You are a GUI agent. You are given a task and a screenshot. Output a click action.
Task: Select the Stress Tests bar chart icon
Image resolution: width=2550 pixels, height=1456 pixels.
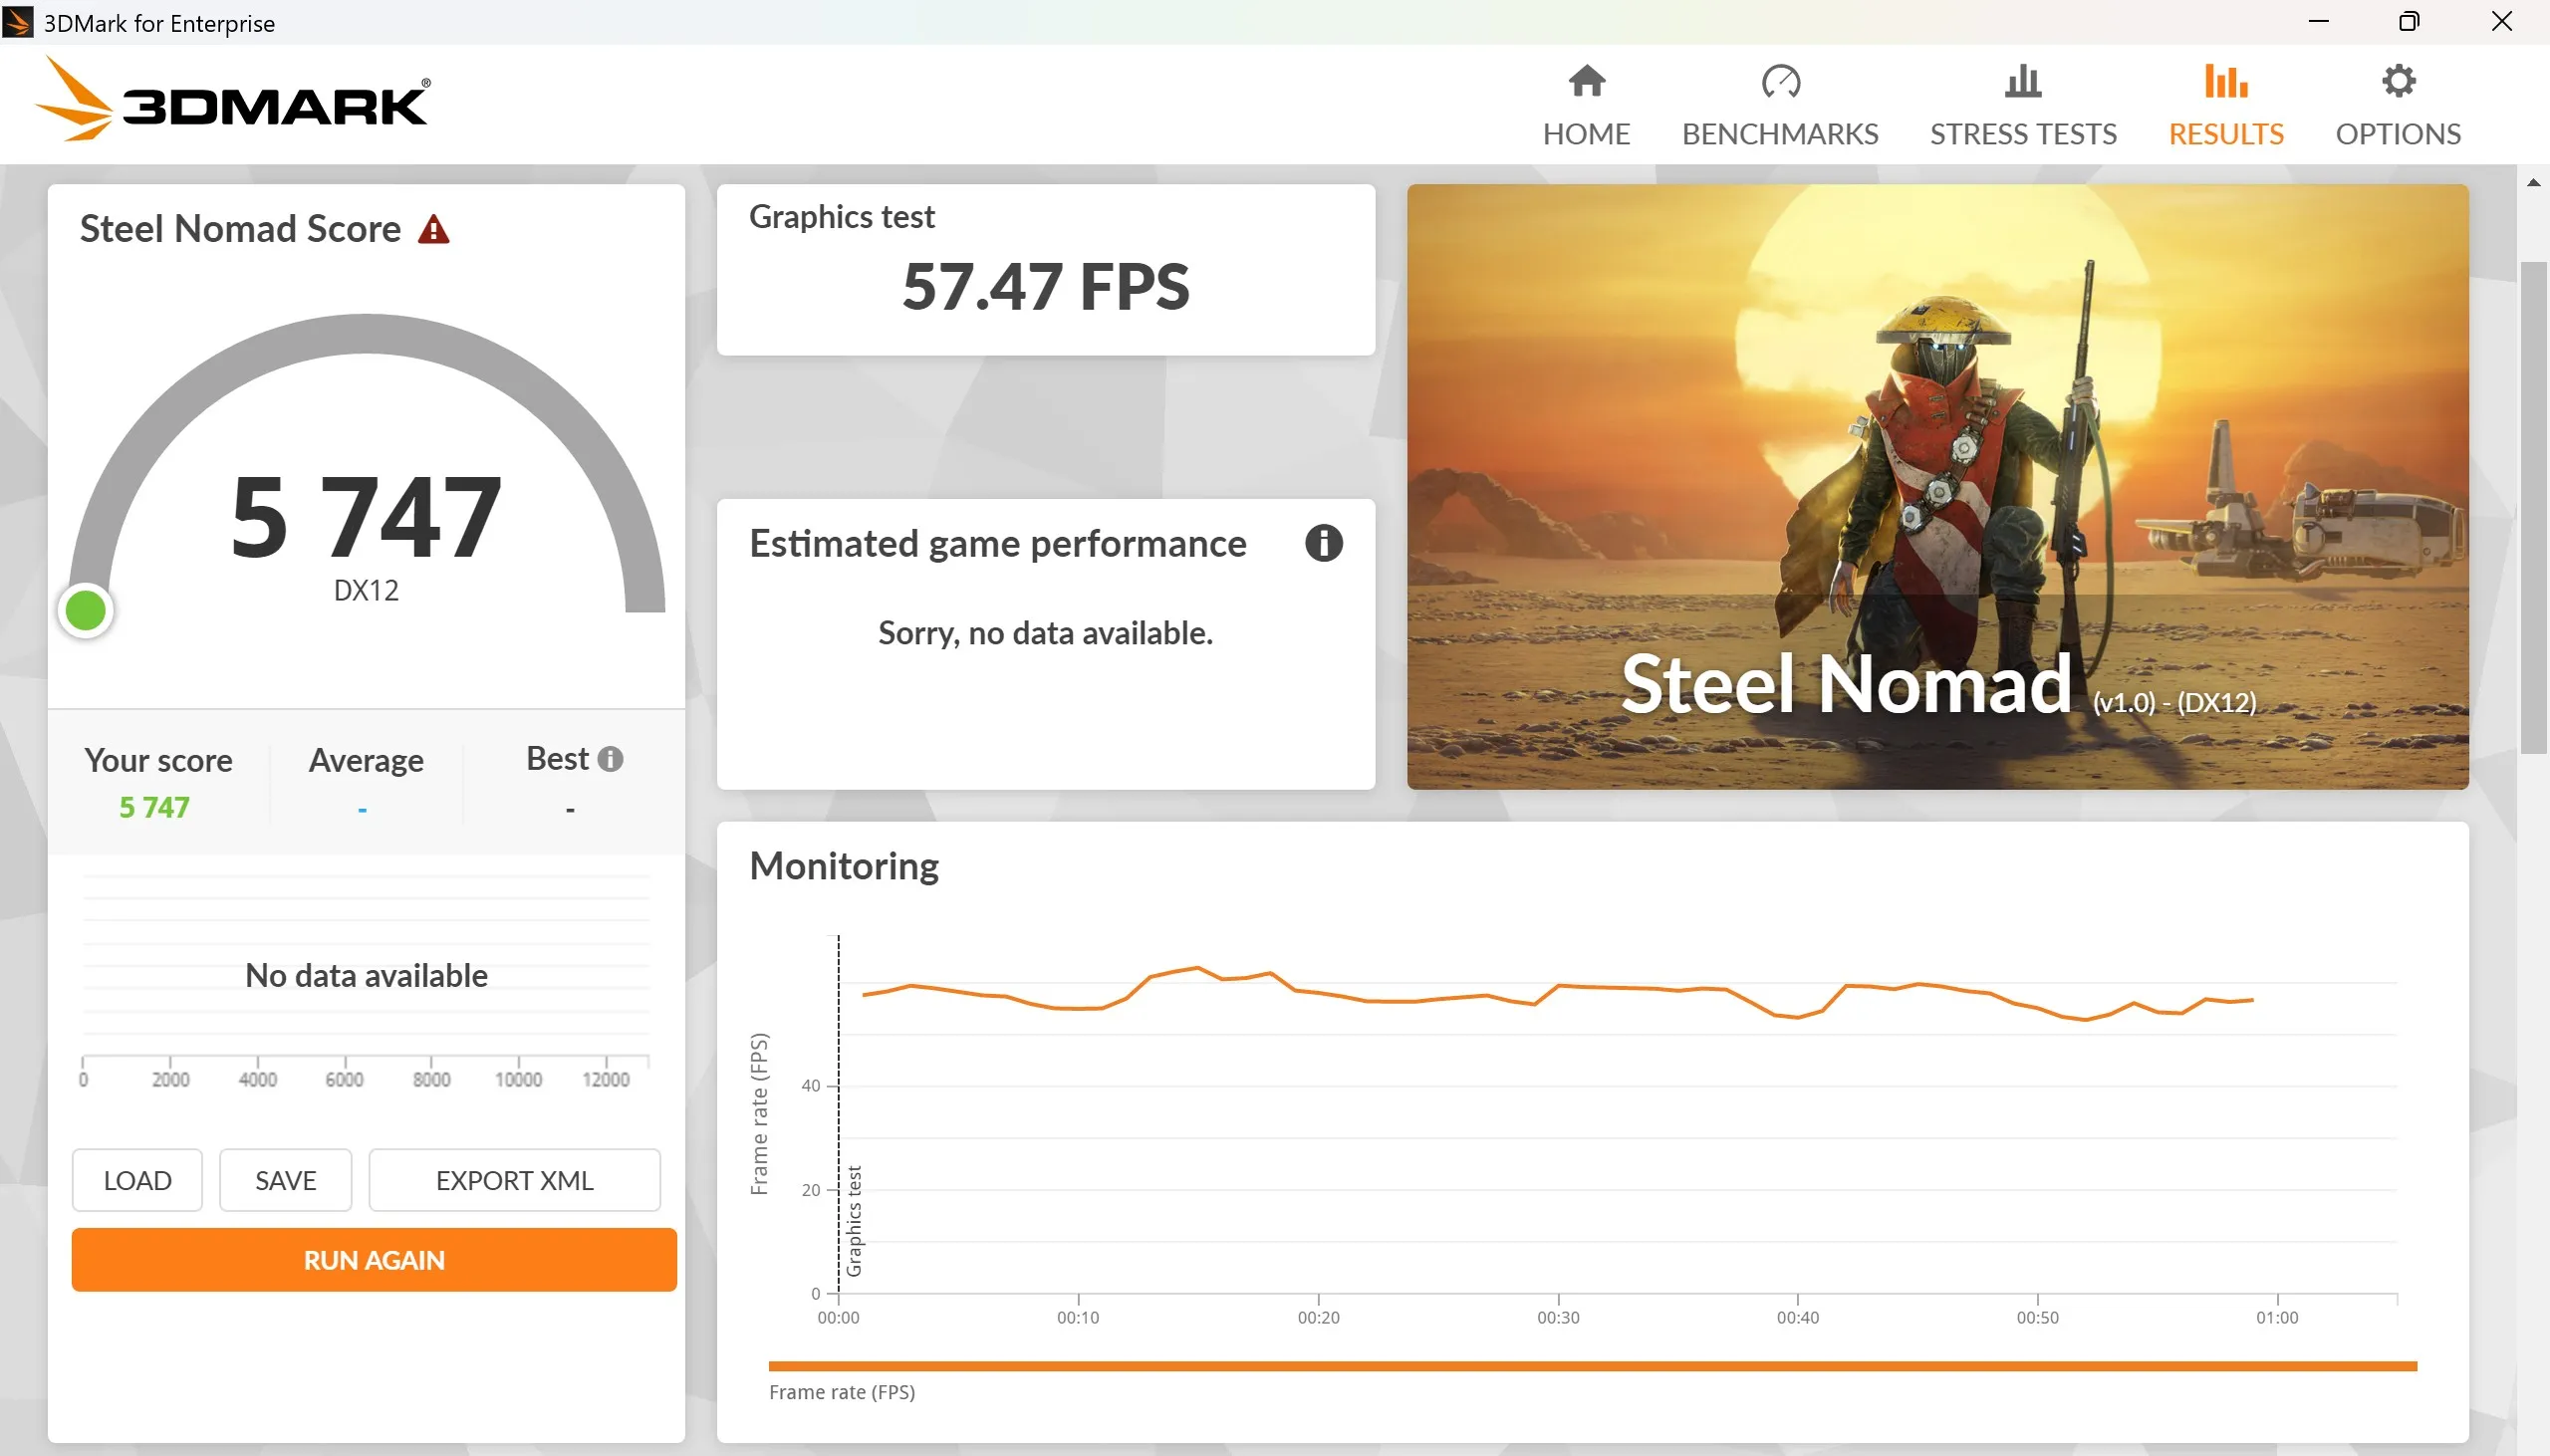pyautogui.click(x=2022, y=81)
